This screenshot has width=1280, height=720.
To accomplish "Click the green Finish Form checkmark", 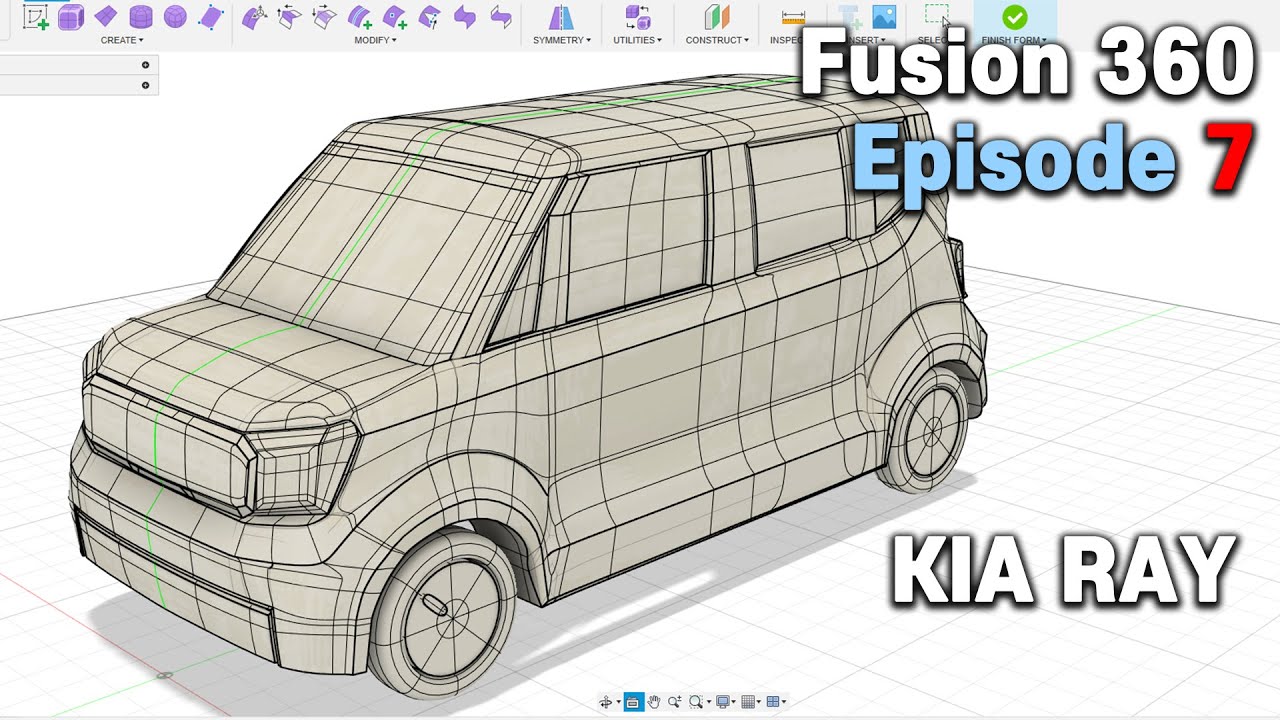I will coord(1014,17).
